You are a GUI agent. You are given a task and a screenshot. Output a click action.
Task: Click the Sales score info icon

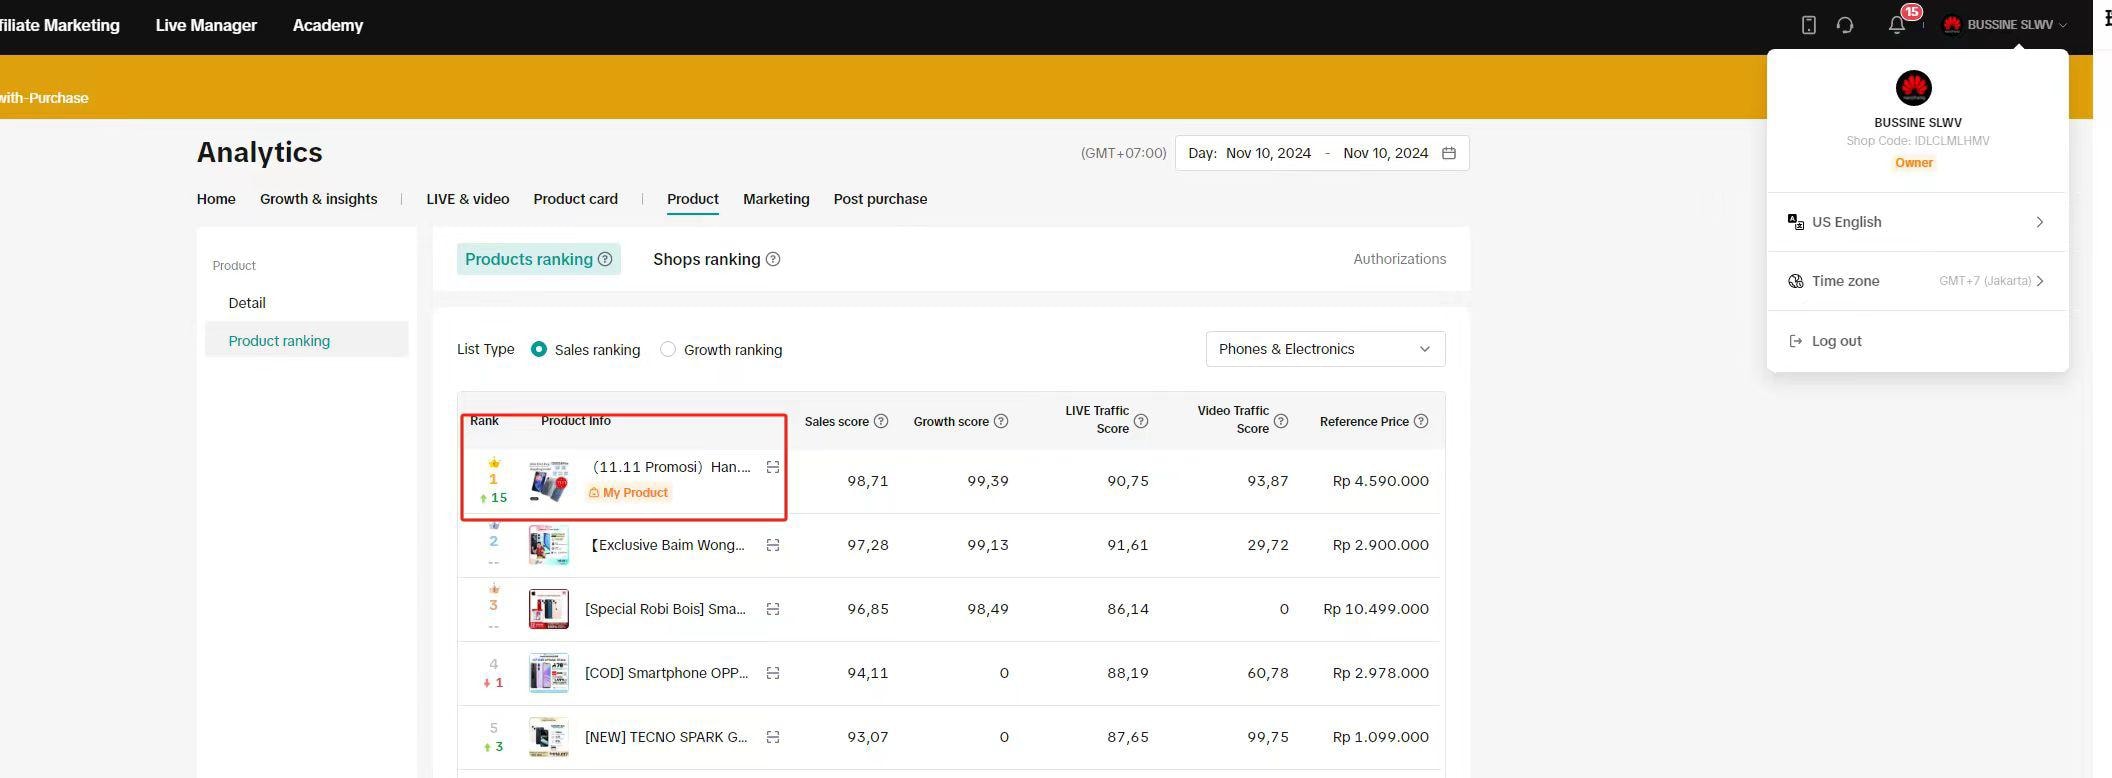click(881, 421)
